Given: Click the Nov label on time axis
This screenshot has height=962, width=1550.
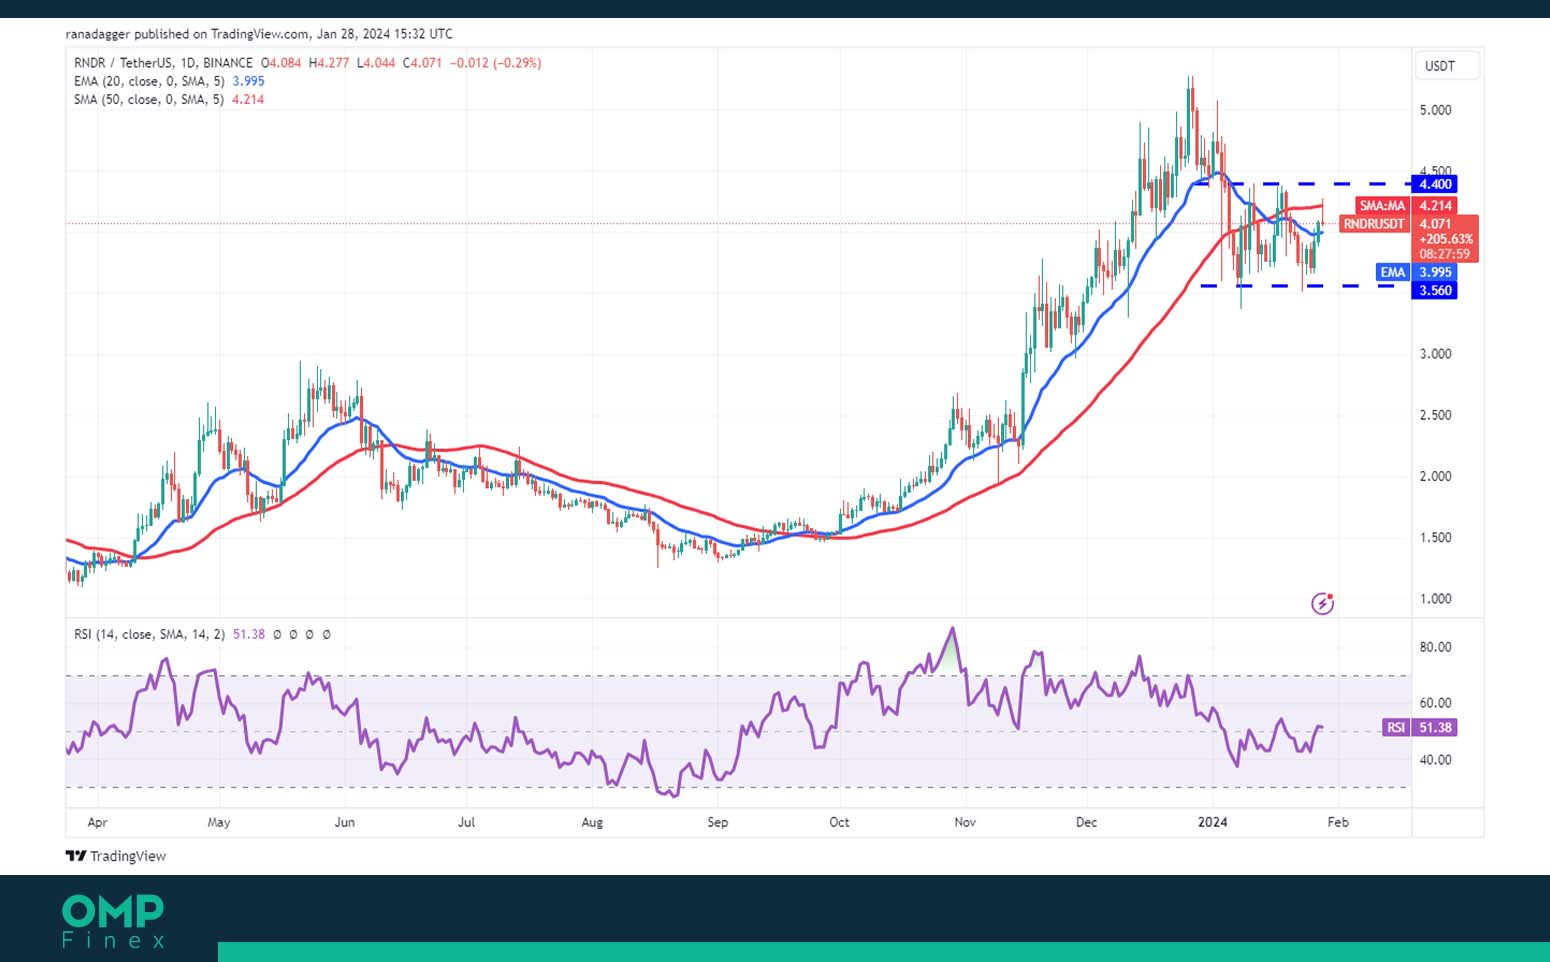Looking at the screenshot, I should 964,822.
